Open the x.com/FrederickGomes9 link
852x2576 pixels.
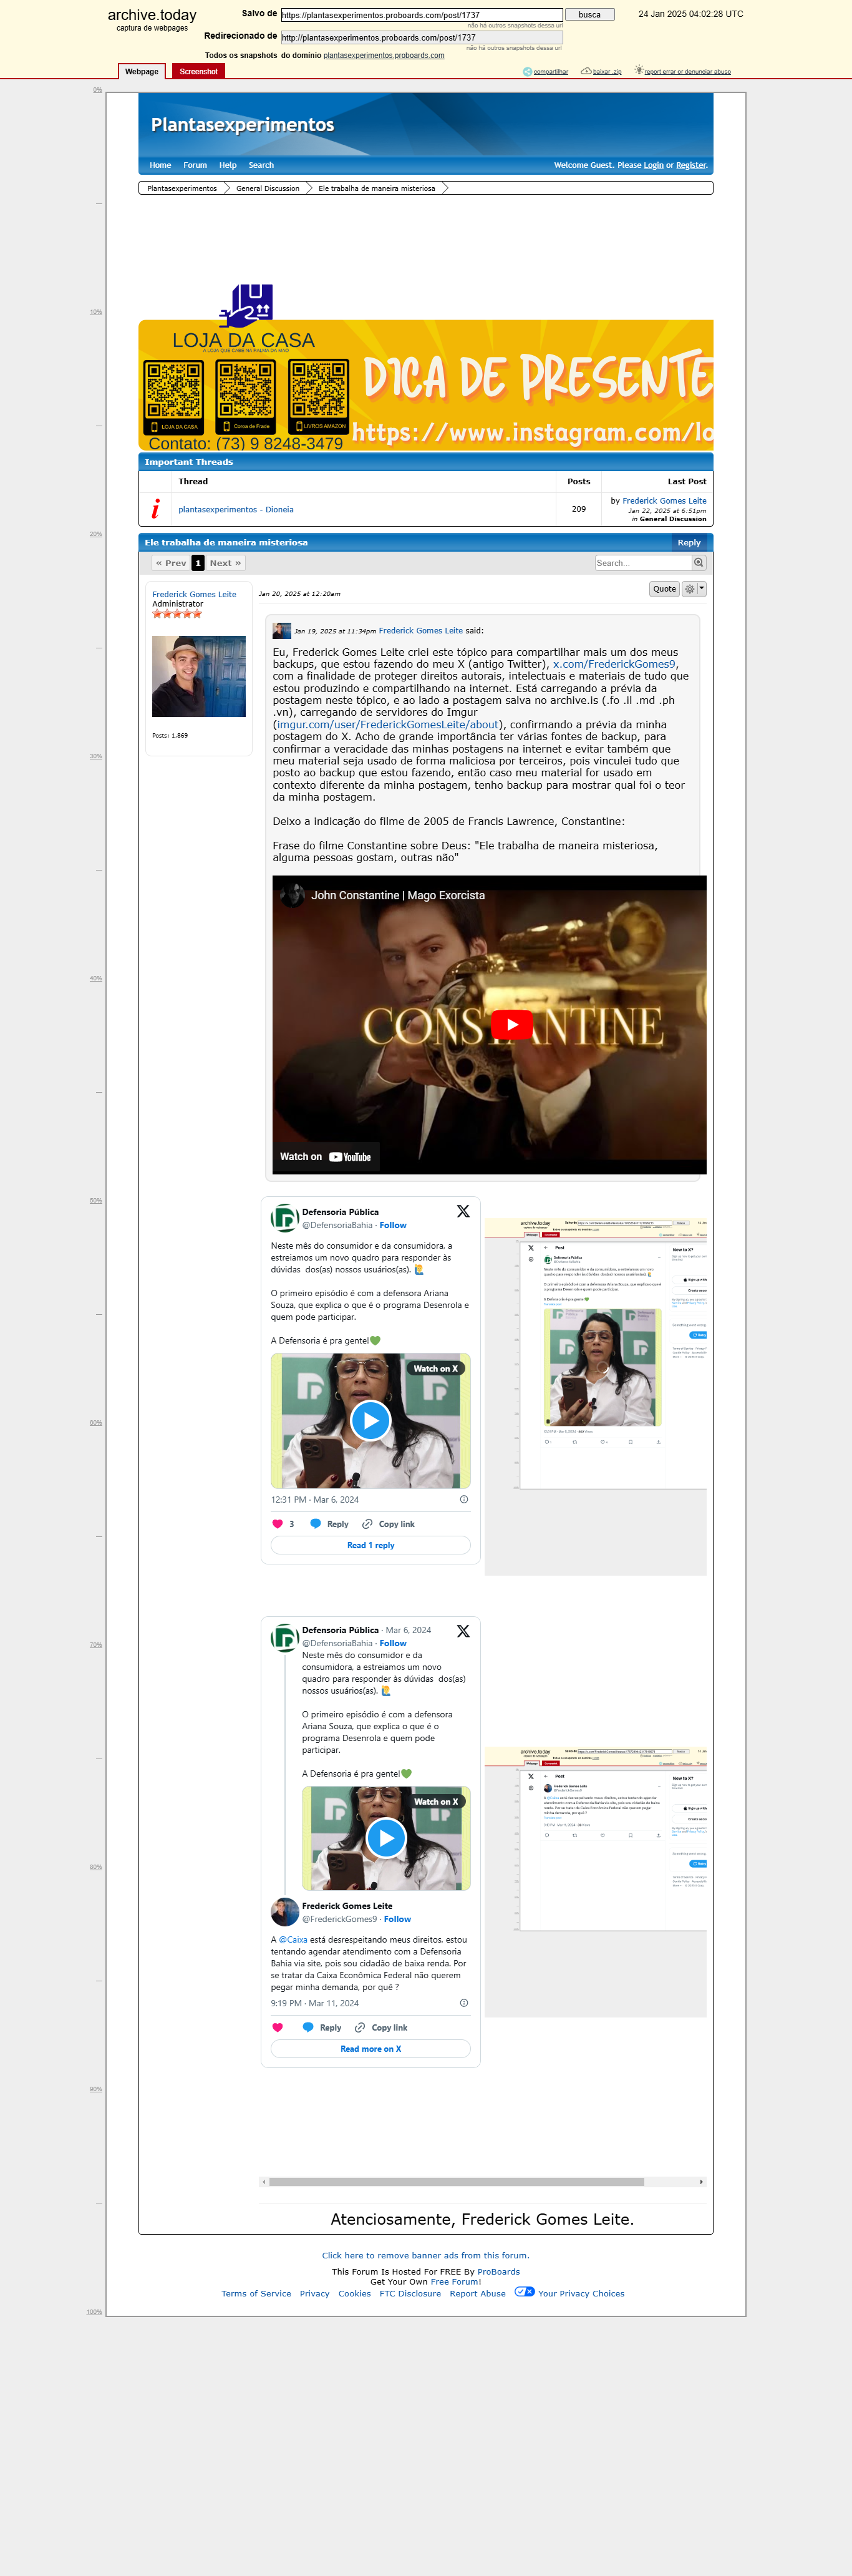[x=614, y=664]
